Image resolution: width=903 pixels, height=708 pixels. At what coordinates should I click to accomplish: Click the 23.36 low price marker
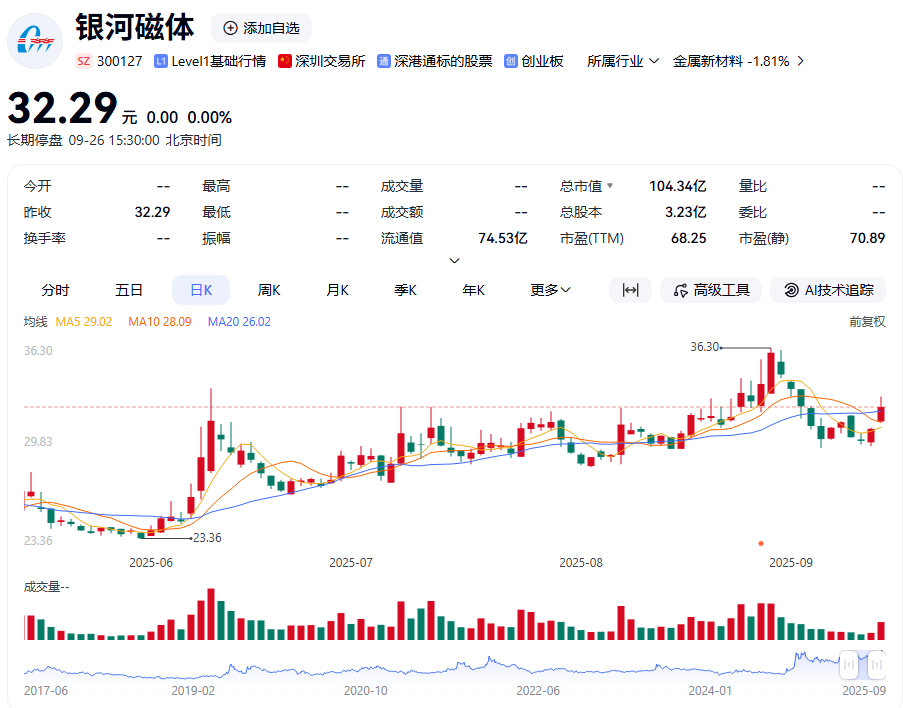pos(207,537)
